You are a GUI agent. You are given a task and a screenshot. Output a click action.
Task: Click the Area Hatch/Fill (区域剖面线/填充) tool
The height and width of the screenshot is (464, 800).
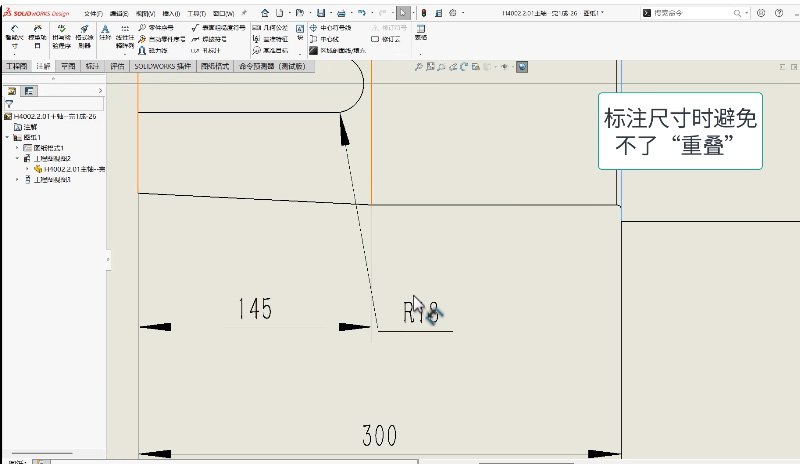338,51
